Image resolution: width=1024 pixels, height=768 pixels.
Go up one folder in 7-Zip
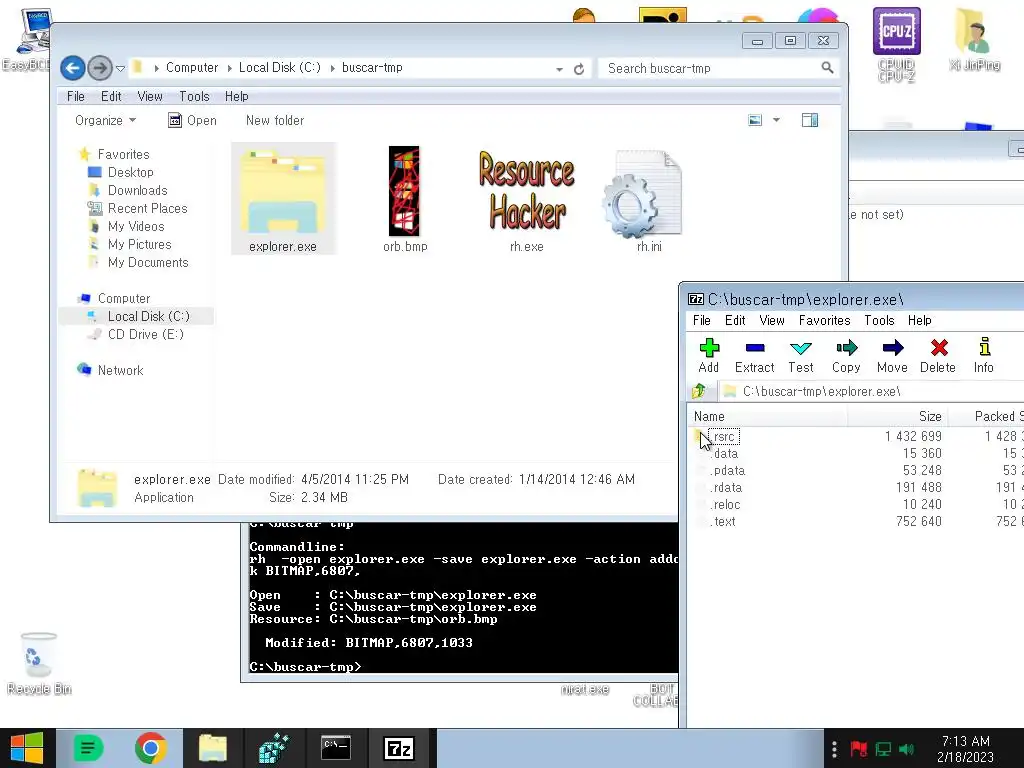(699, 391)
